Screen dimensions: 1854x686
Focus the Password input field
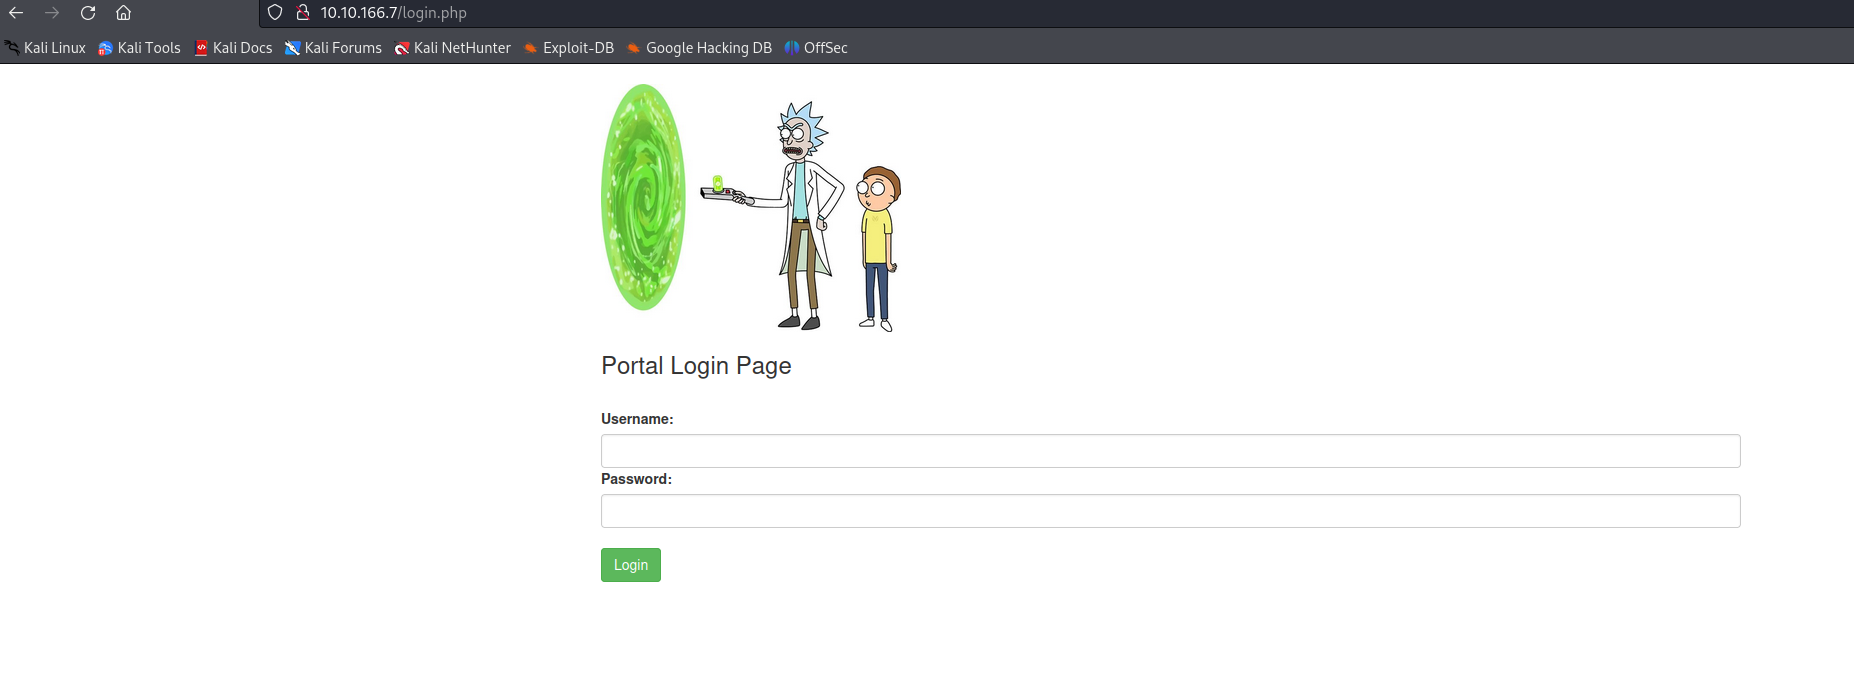1170,511
